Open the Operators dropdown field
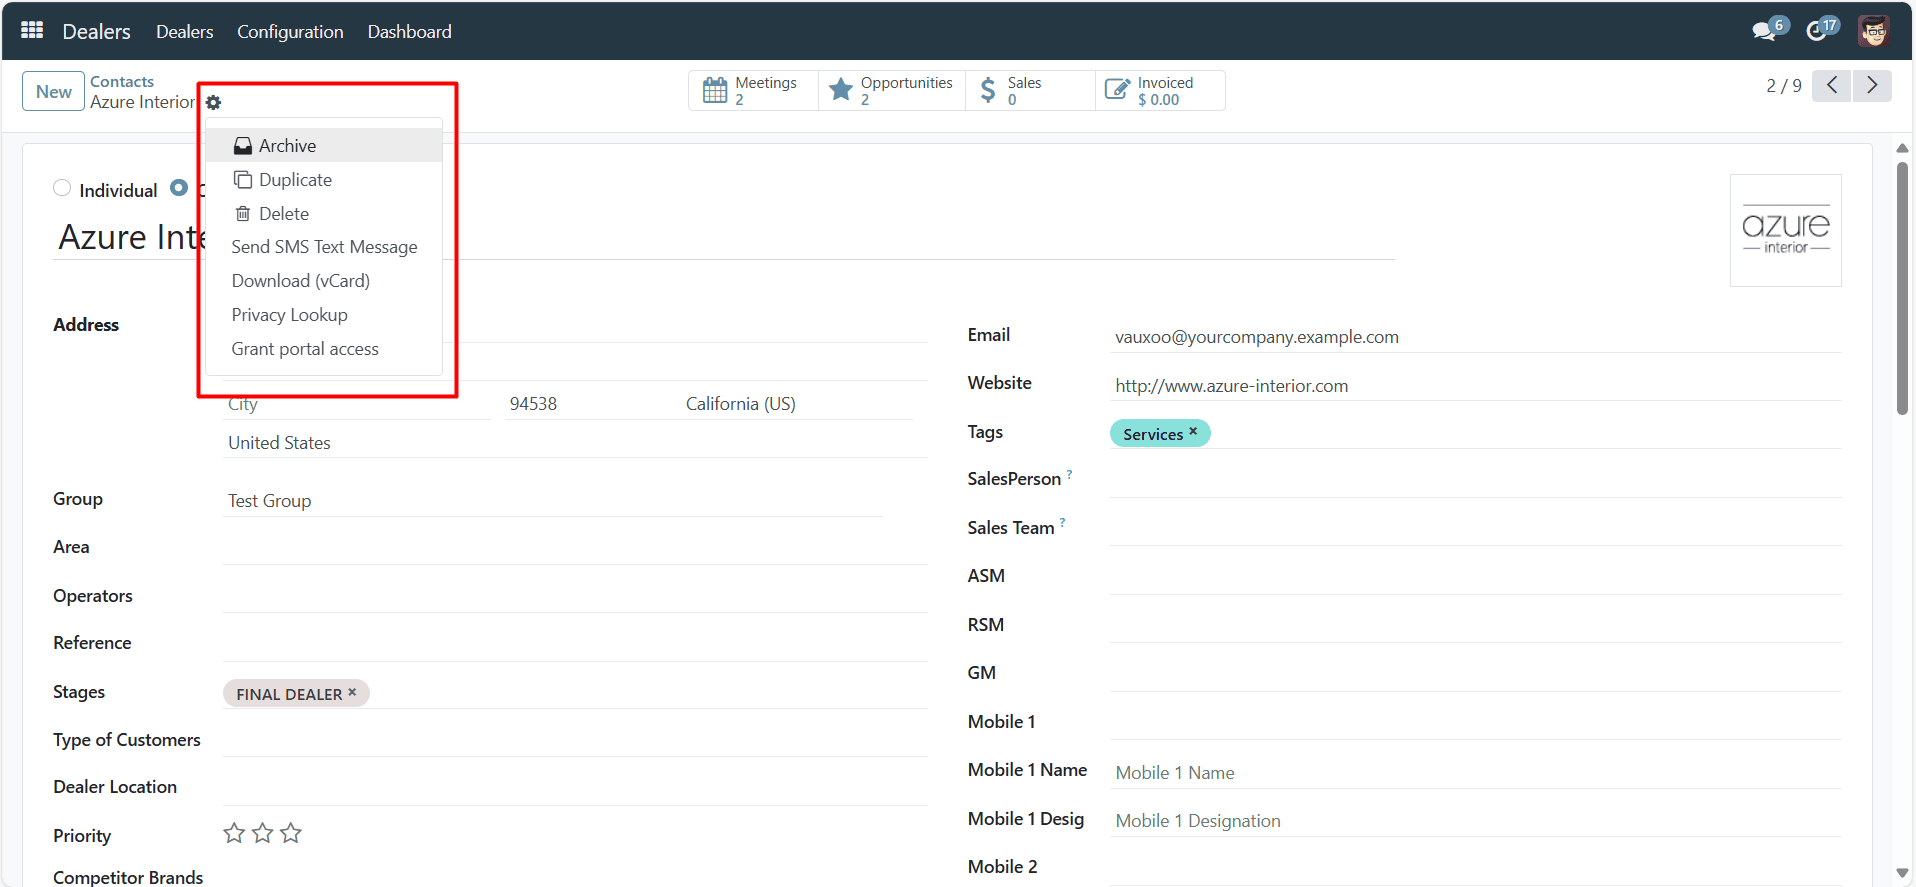The image size is (1916, 887). [576, 596]
